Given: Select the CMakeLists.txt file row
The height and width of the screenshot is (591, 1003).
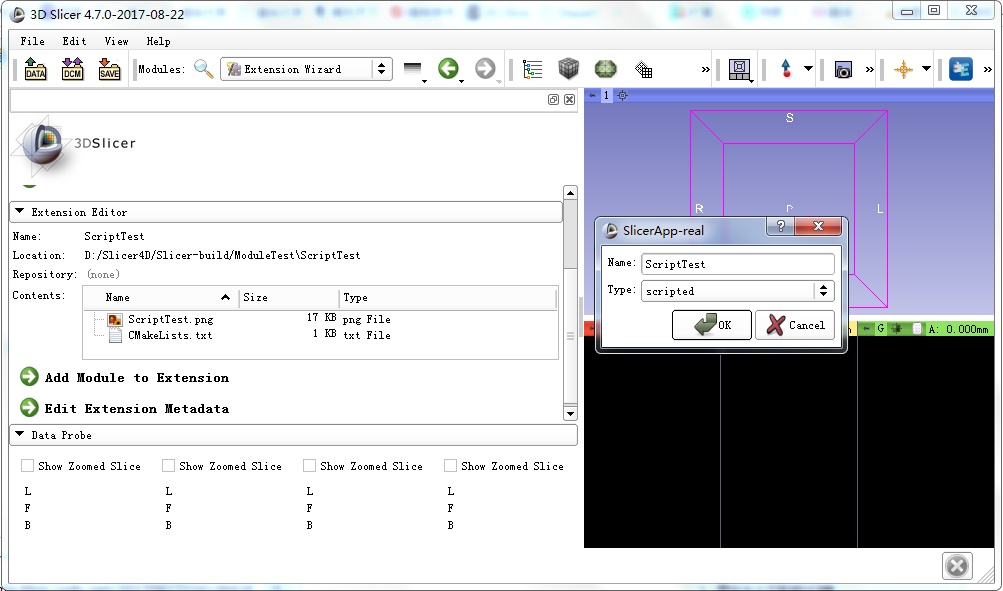Looking at the screenshot, I should 170,335.
